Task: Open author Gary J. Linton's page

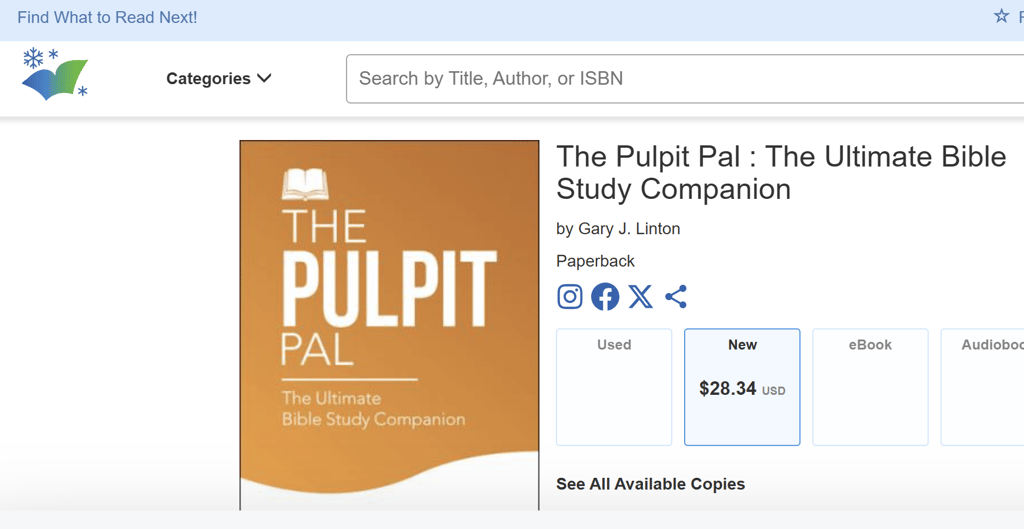Action: pyautogui.click(x=630, y=229)
